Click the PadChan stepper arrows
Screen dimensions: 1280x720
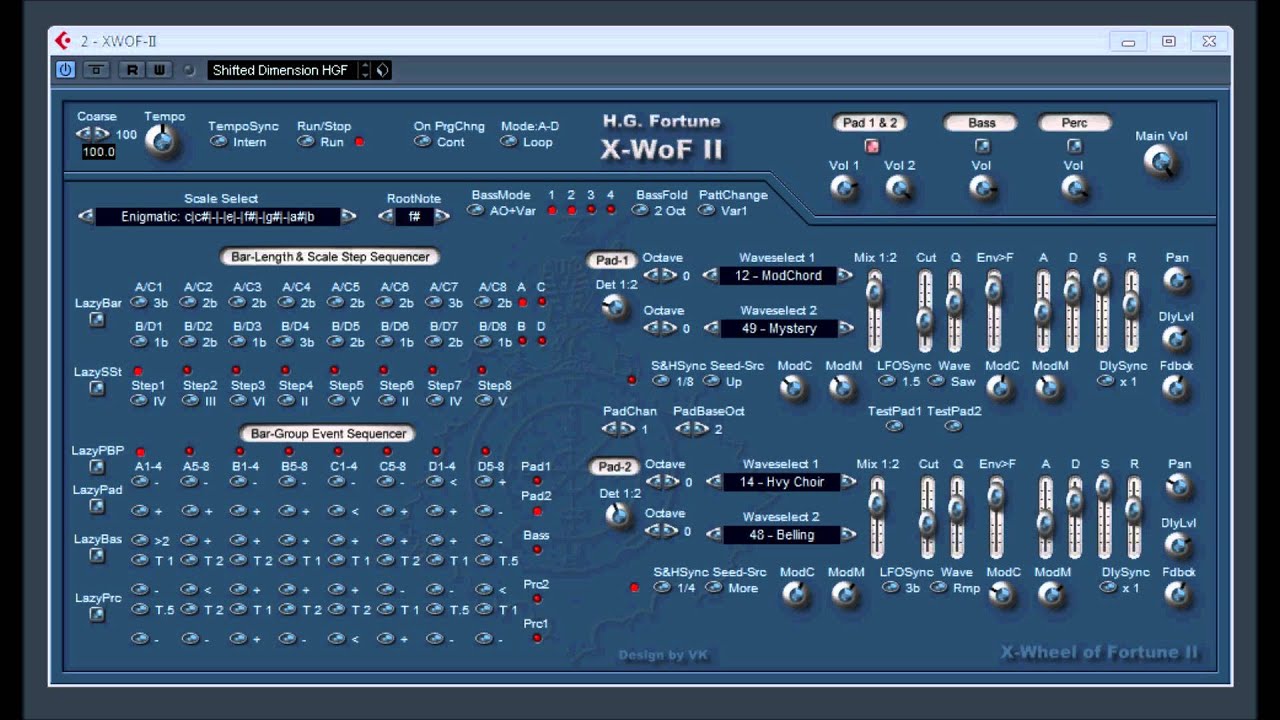tap(619, 429)
